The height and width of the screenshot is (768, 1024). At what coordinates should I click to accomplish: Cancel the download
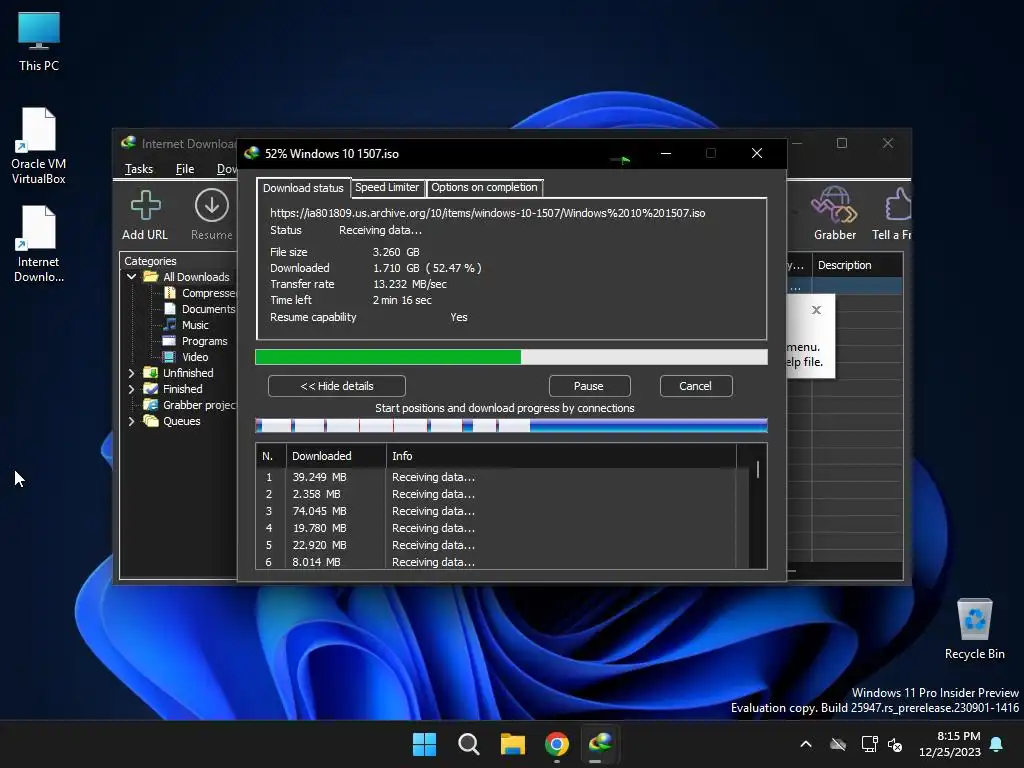(696, 386)
